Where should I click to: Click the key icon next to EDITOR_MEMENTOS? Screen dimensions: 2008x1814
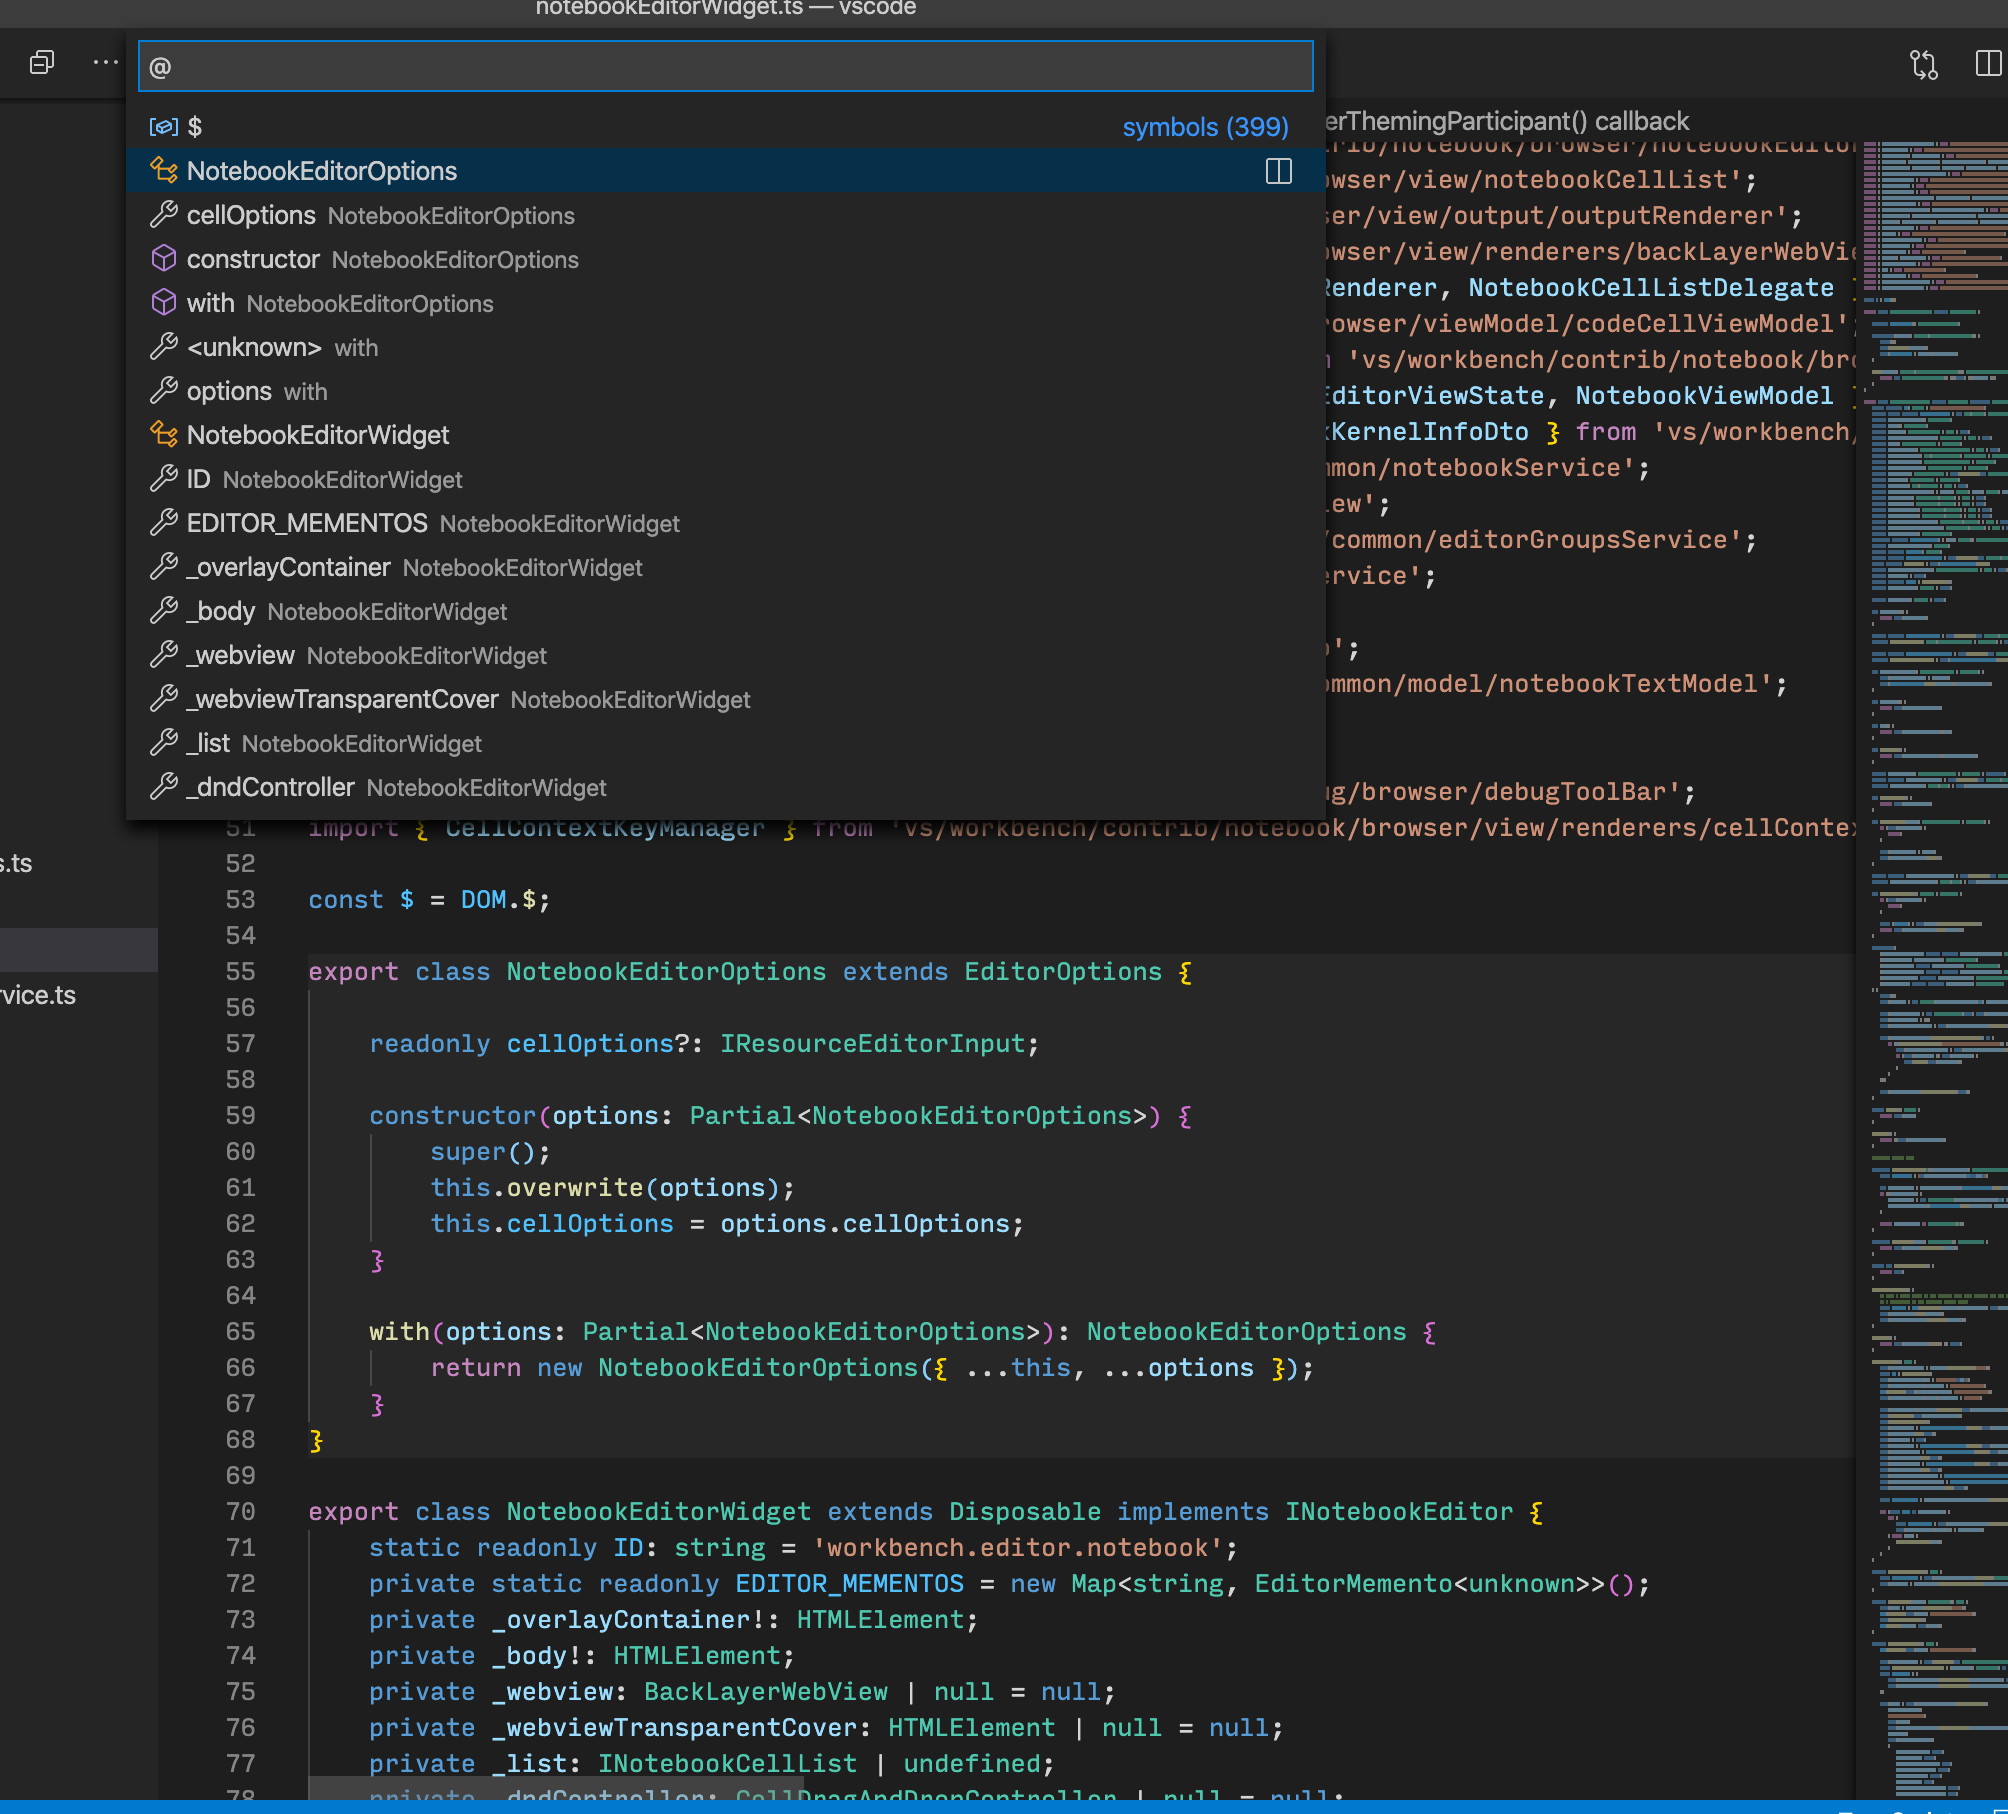(163, 522)
